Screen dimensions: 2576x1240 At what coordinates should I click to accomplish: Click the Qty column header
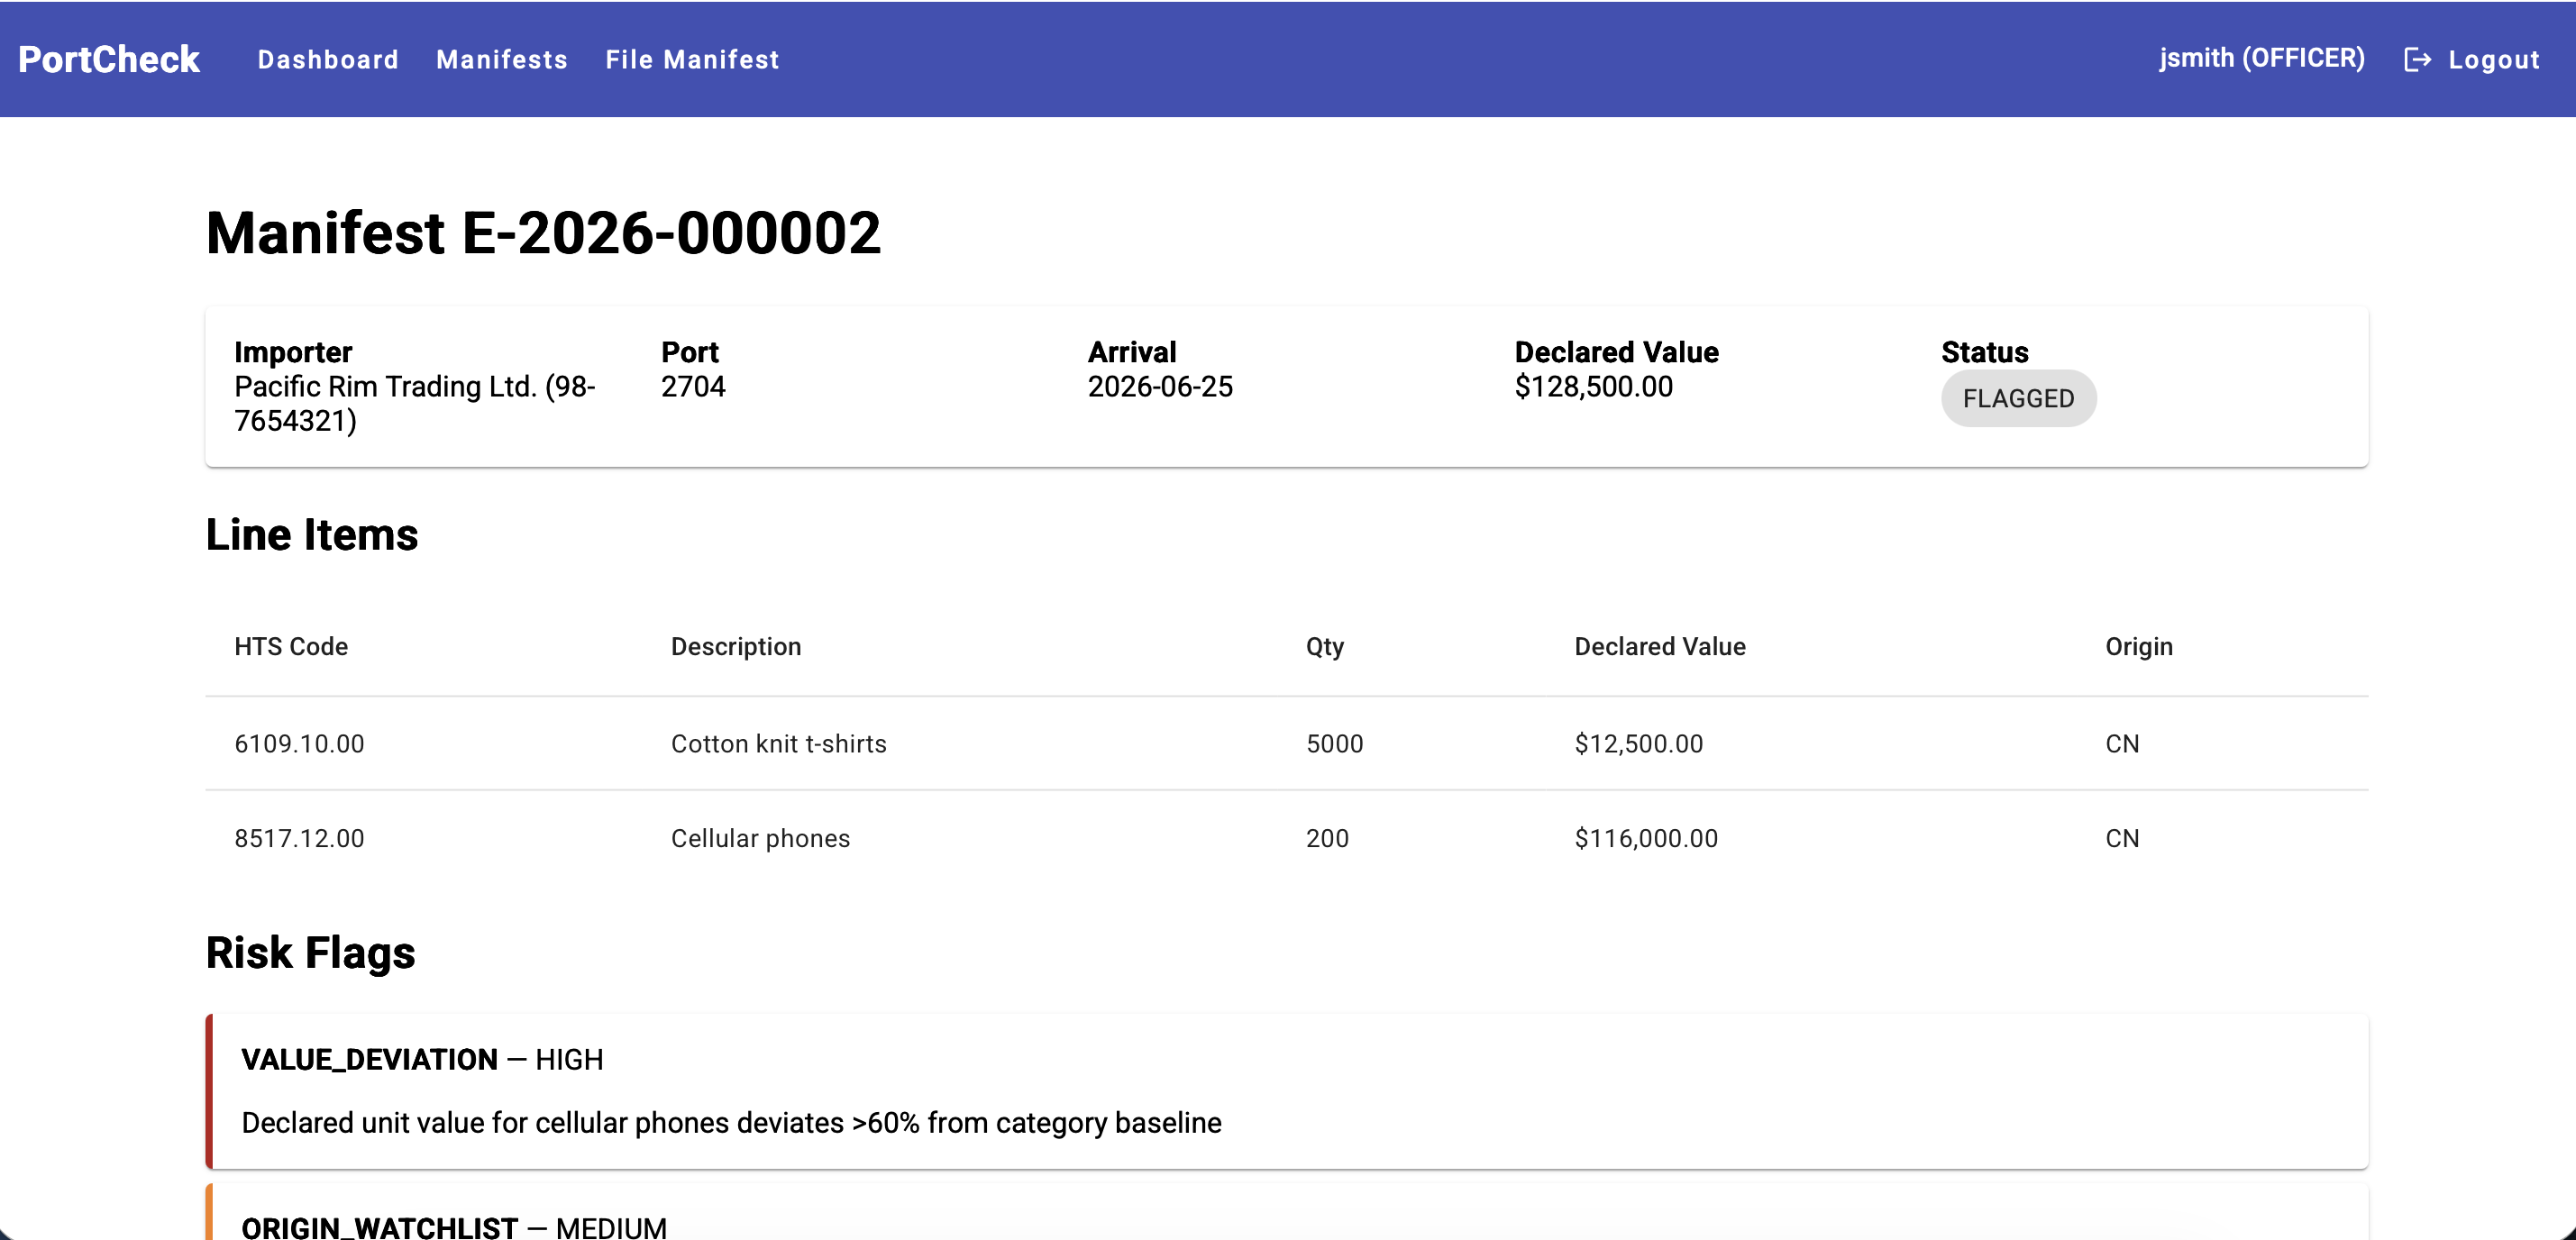point(1325,646)
